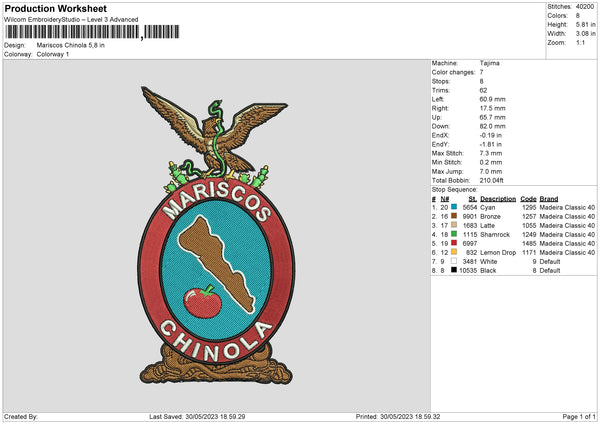Image resolution: width=600 pixels, height=424 pixels.
Task: Click the Min Stitch value '0.2 mm'
Action: pos(491,162)
